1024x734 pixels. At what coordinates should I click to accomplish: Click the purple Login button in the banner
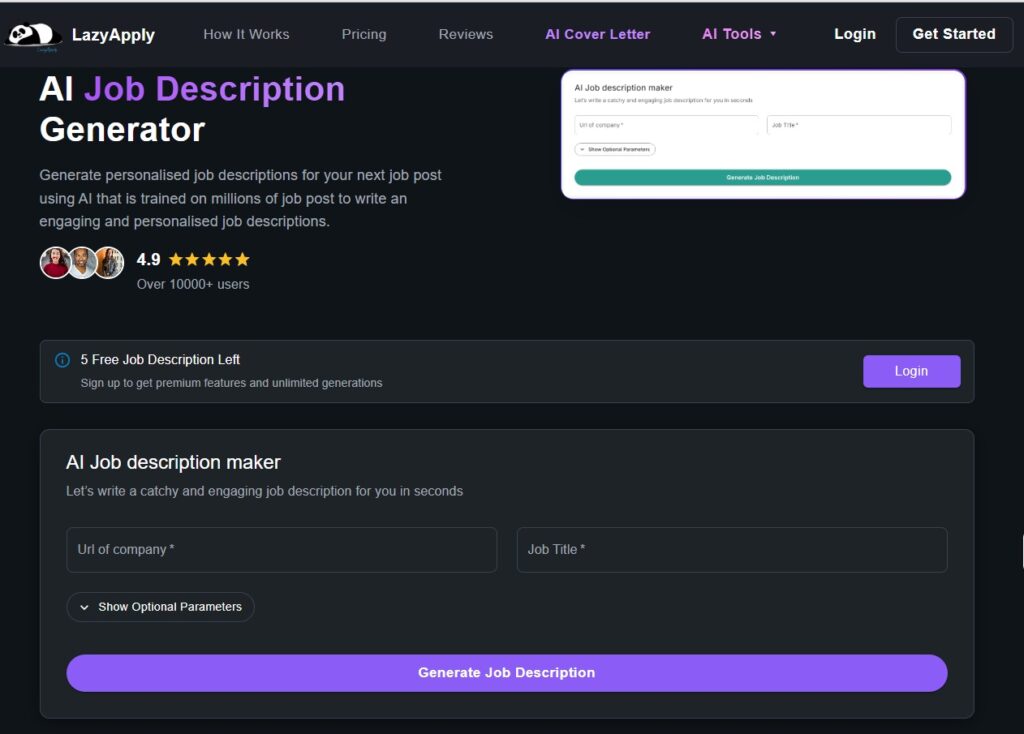point(911,371)
